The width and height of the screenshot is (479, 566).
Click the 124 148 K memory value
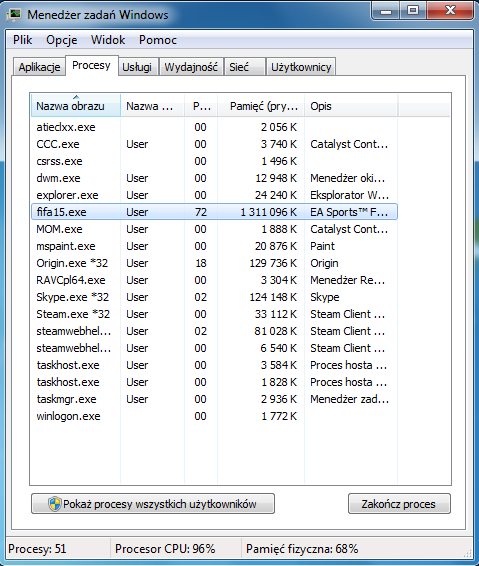tap(273, 297)
